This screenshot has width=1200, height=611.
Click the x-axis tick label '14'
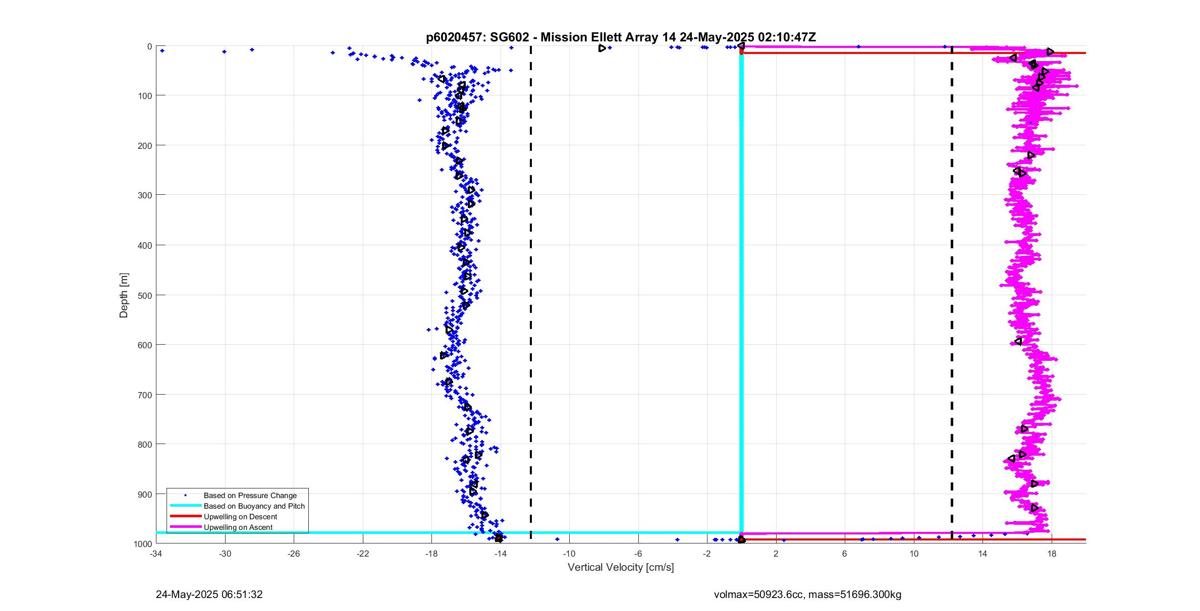pos(983,553)
